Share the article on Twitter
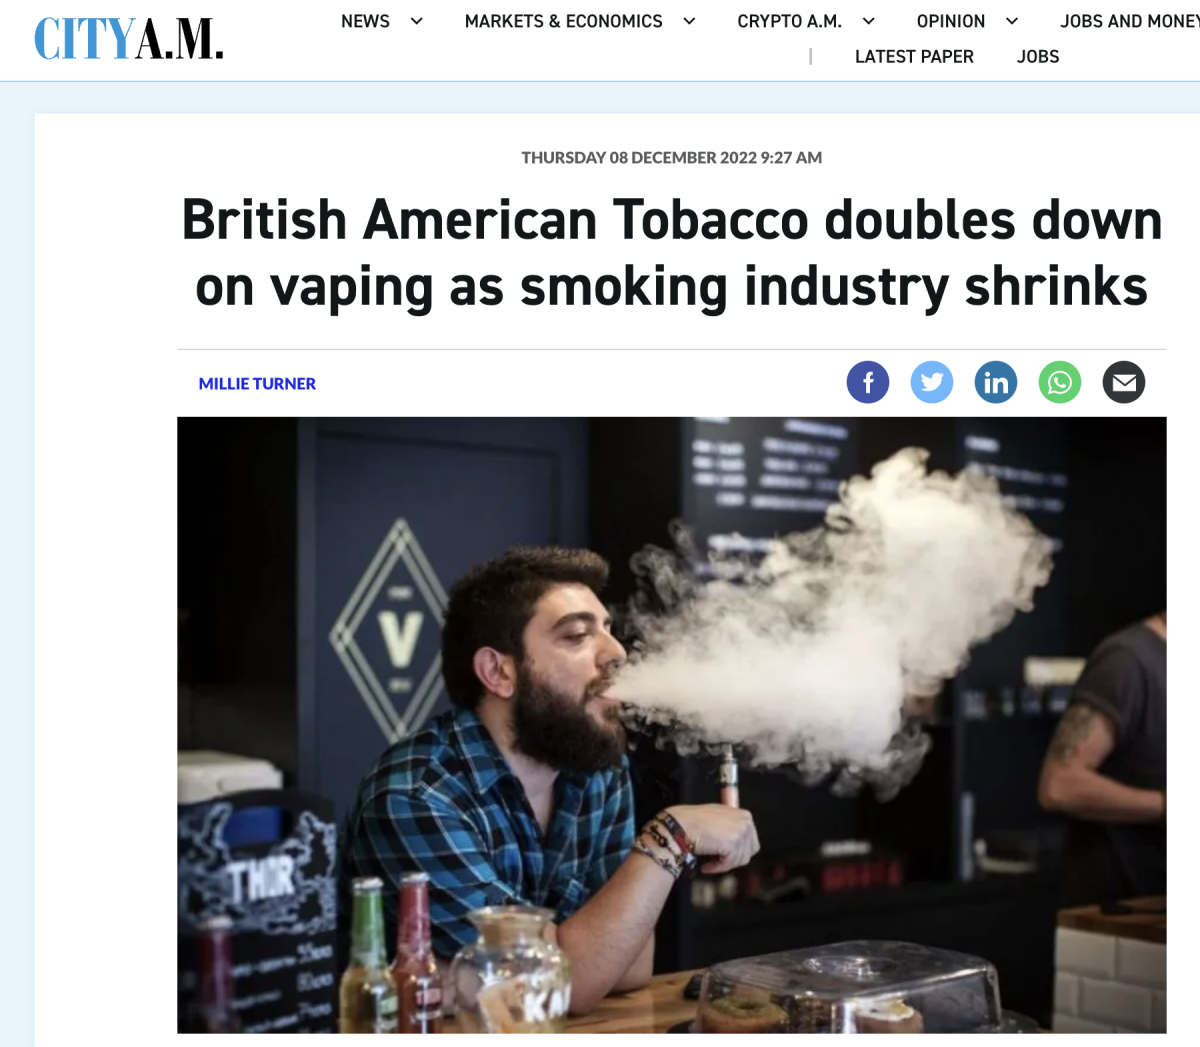Image resolution: width=1200 pixels, height=1047 pixels. point(932,382)
